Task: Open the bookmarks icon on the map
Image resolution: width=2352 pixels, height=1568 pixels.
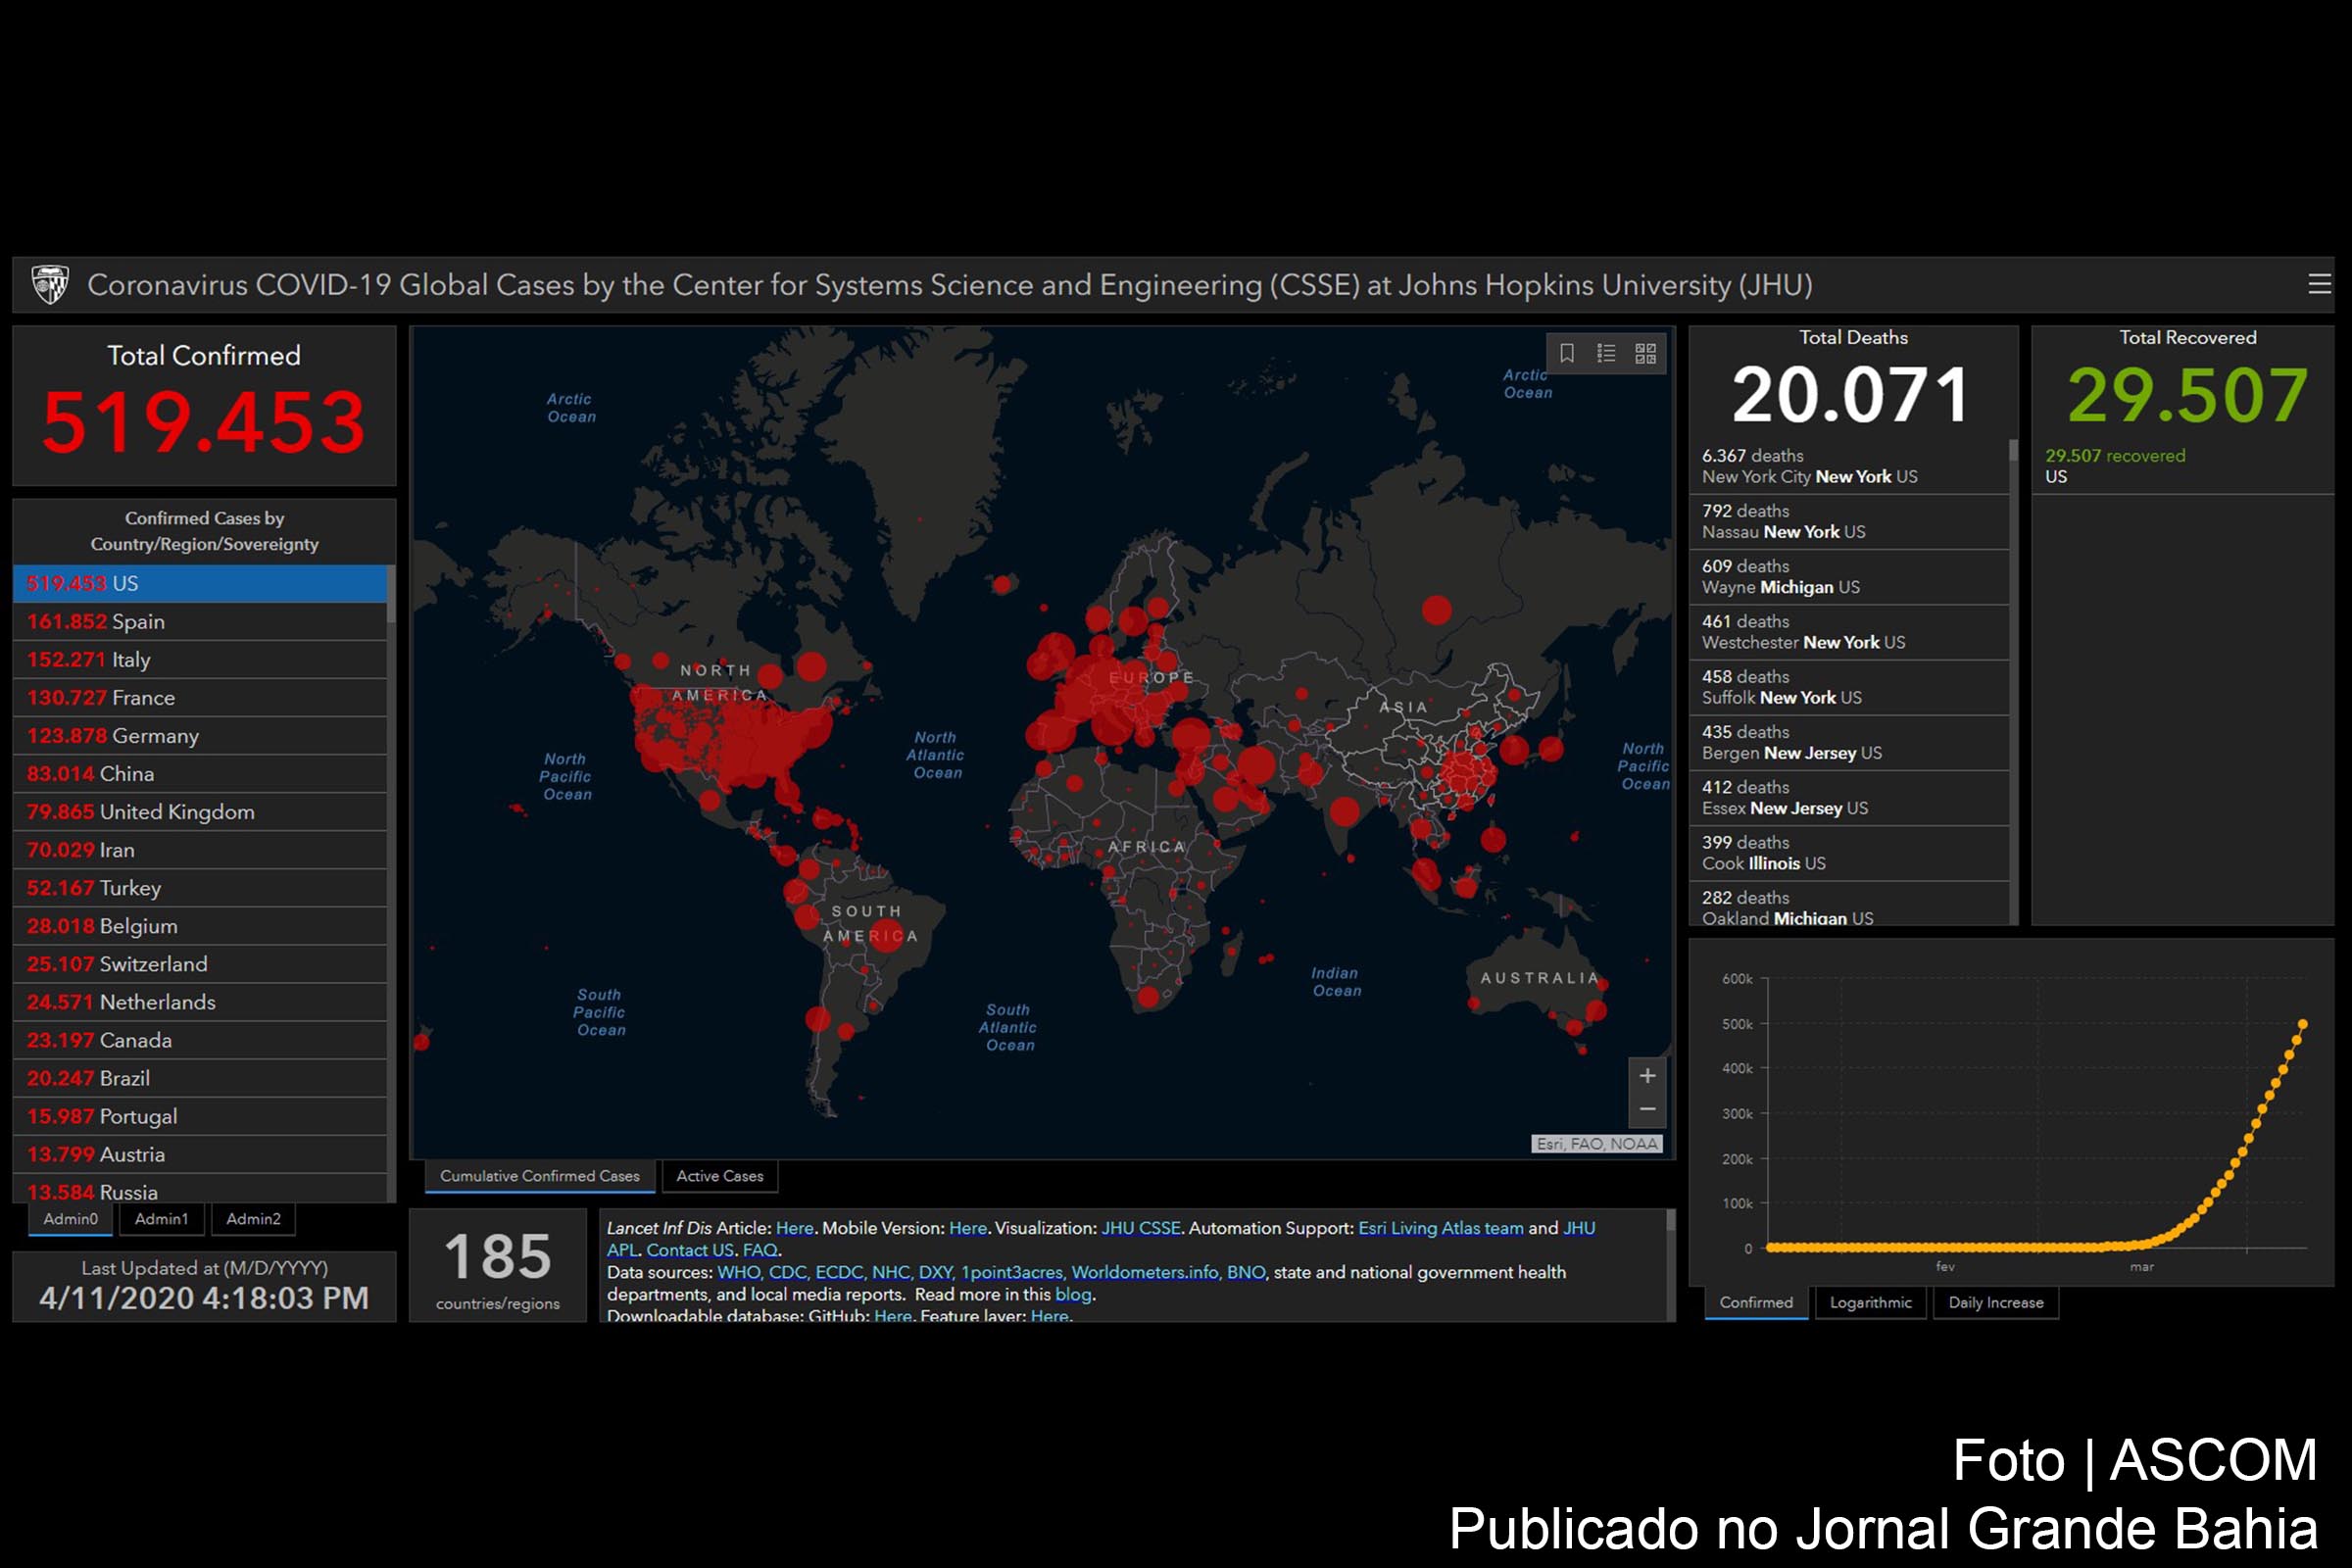Action: pos(1567,353)
